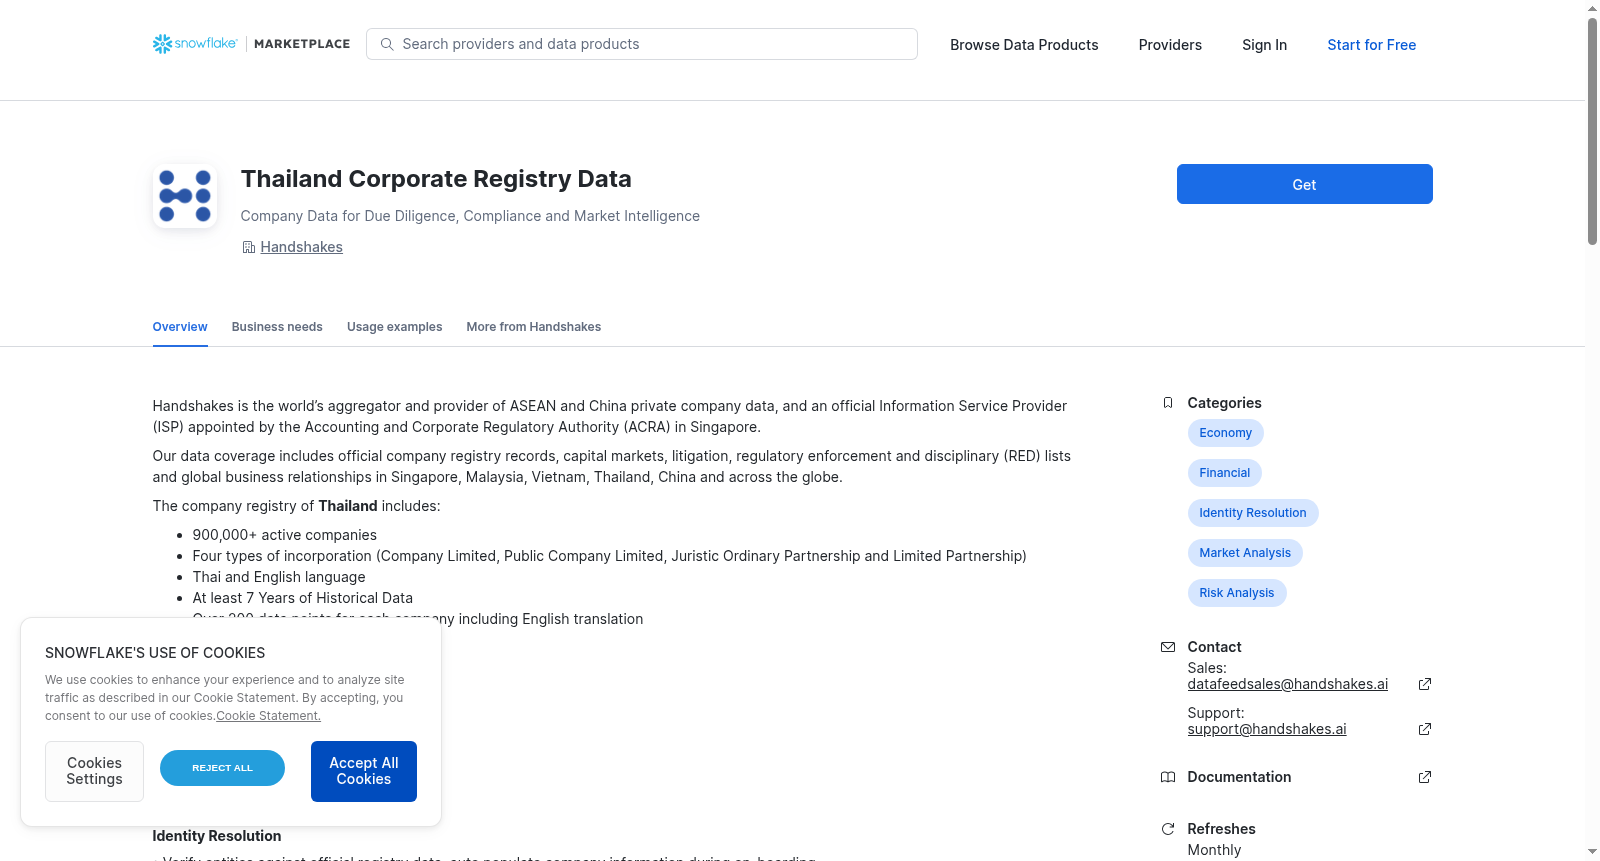Focus the search providers and data products field
This screenshot has height=861, width=1600.
coord(642,44)
